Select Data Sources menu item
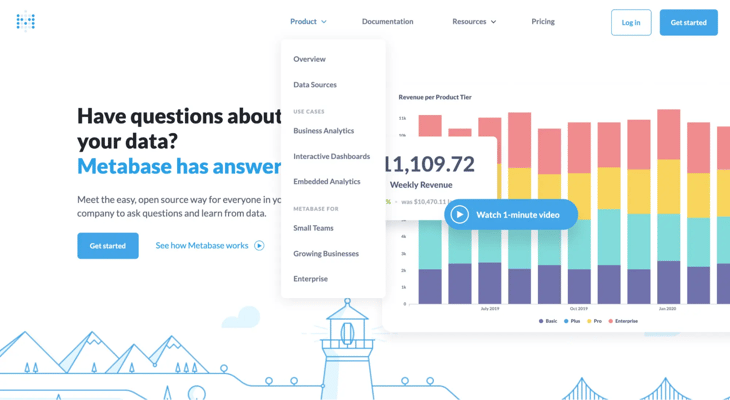This screenshot has width=730, height=400. (x=315, y=85)
